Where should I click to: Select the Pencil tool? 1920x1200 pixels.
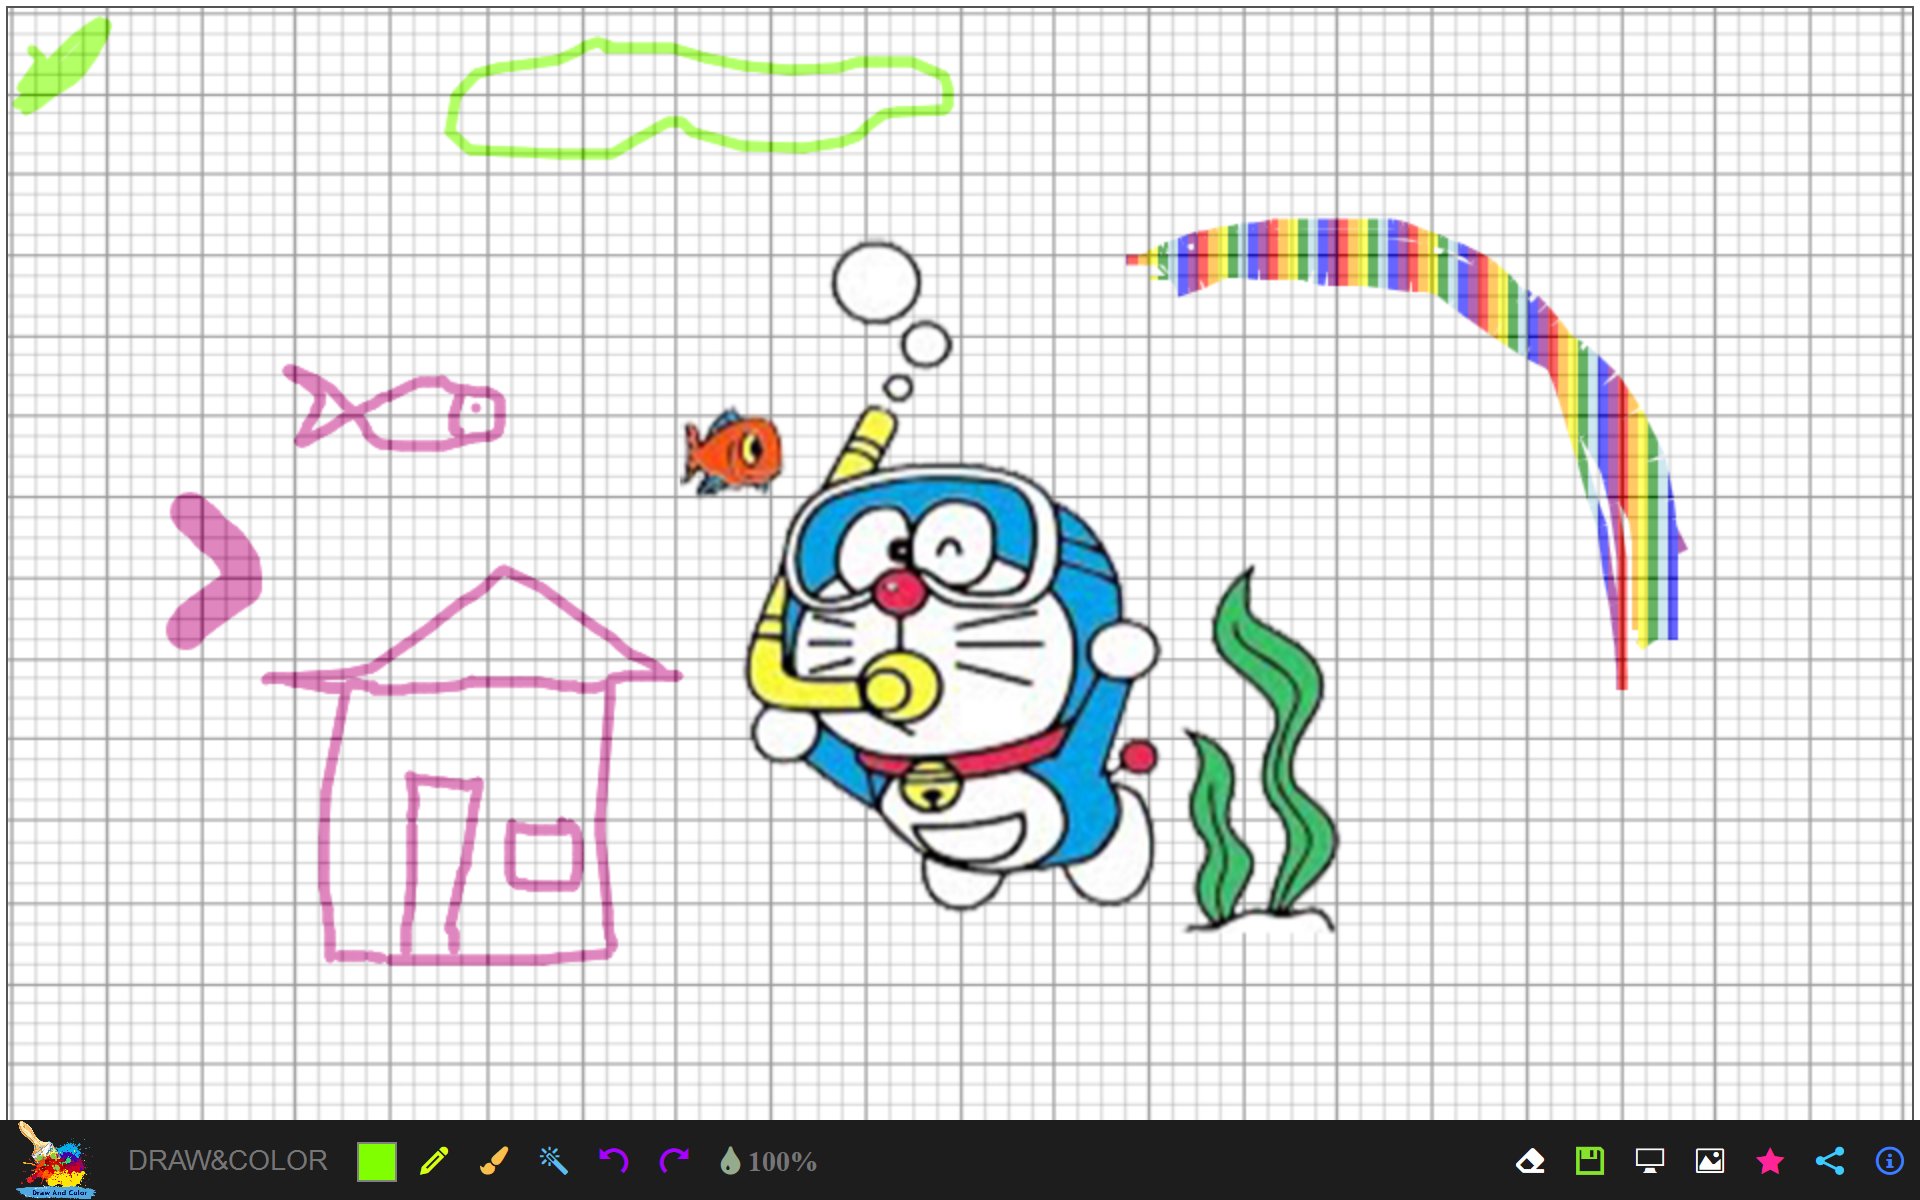pos(435,1161)
